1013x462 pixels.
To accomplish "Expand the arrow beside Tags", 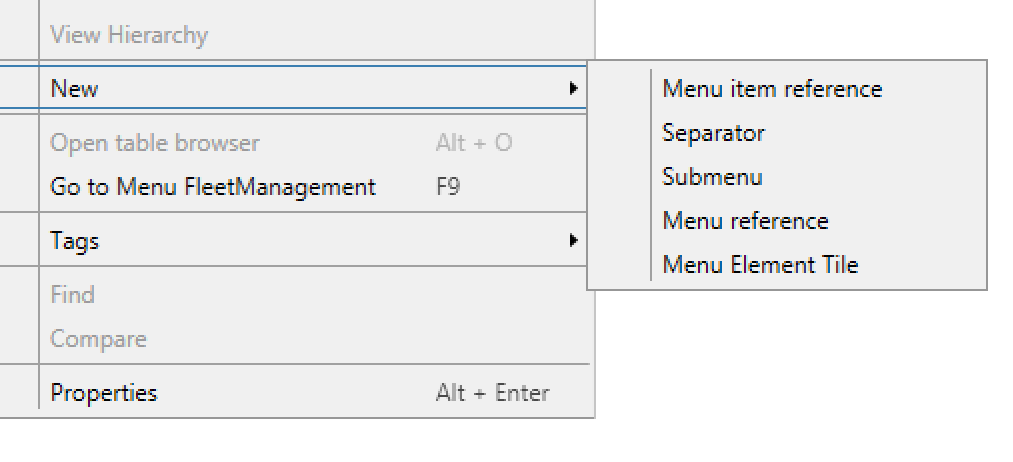I will [x=572, y=240].
